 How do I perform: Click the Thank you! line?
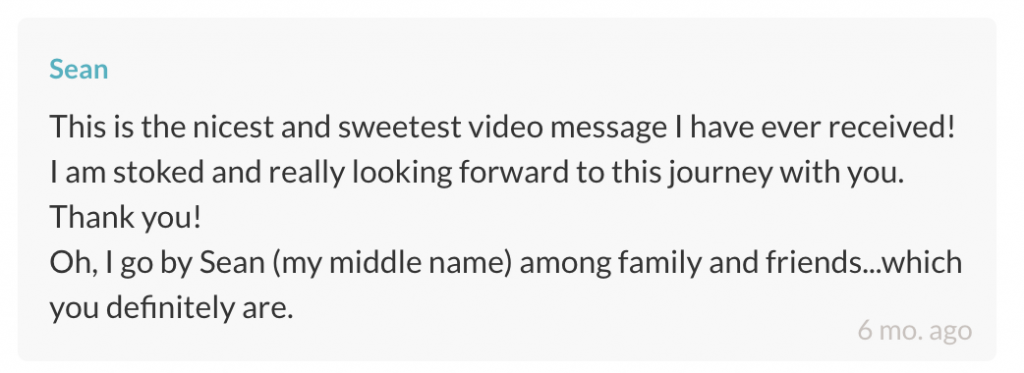click(125, 218)
